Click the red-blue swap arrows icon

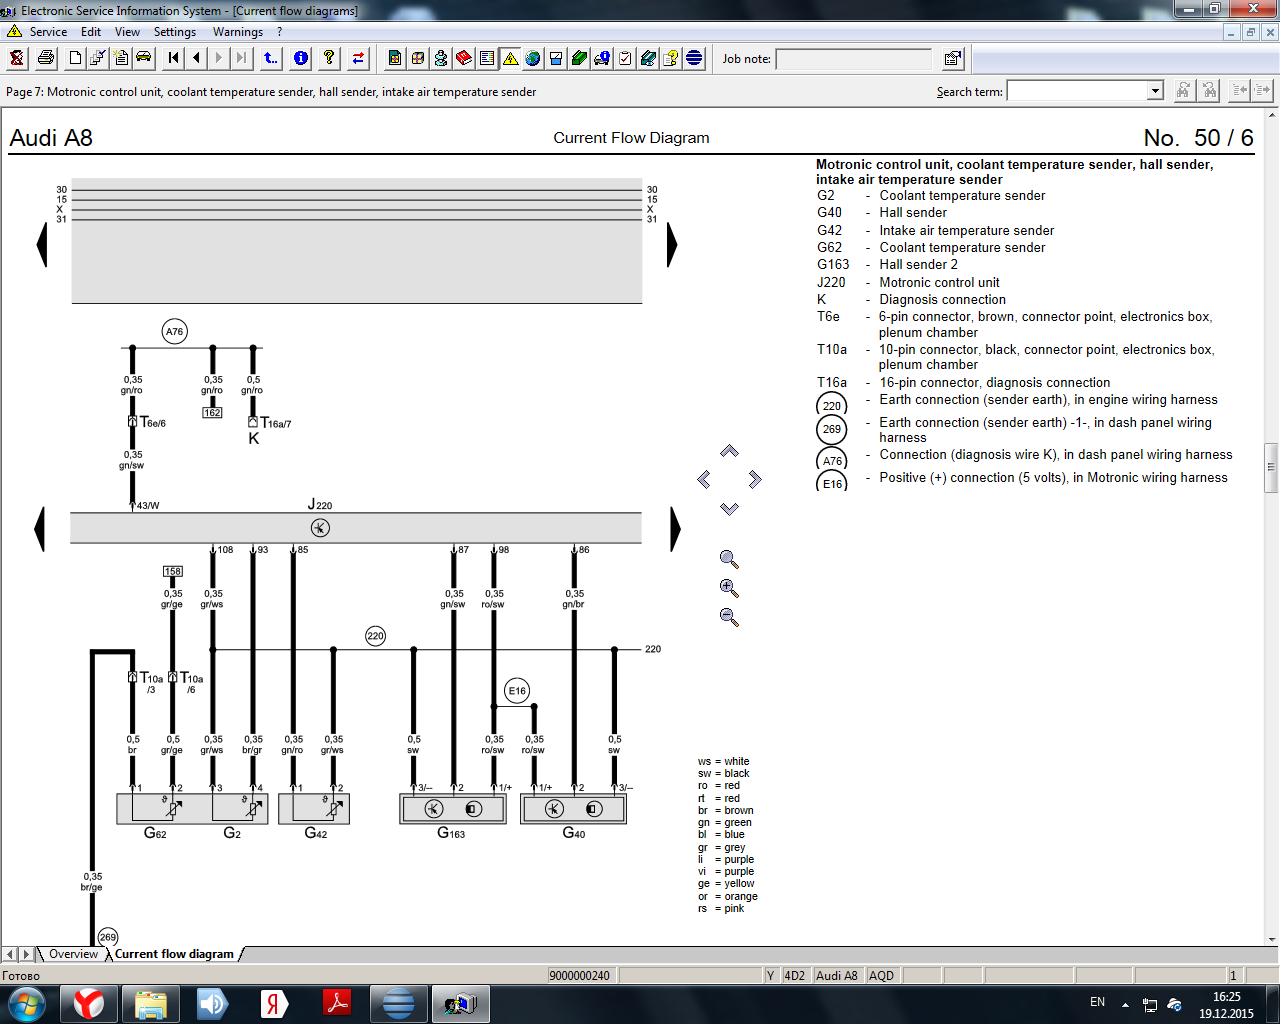358,58
